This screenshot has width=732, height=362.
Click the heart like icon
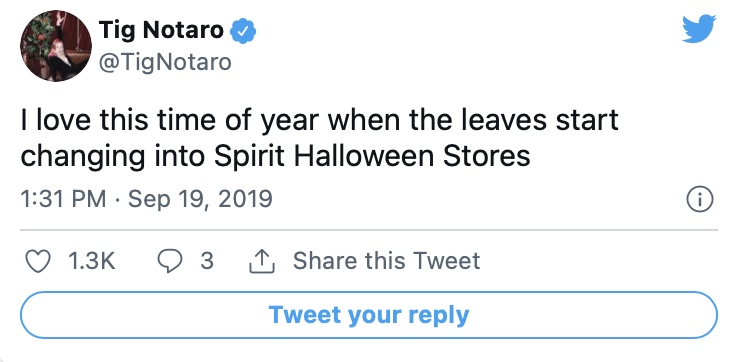[x=37, y=261]
